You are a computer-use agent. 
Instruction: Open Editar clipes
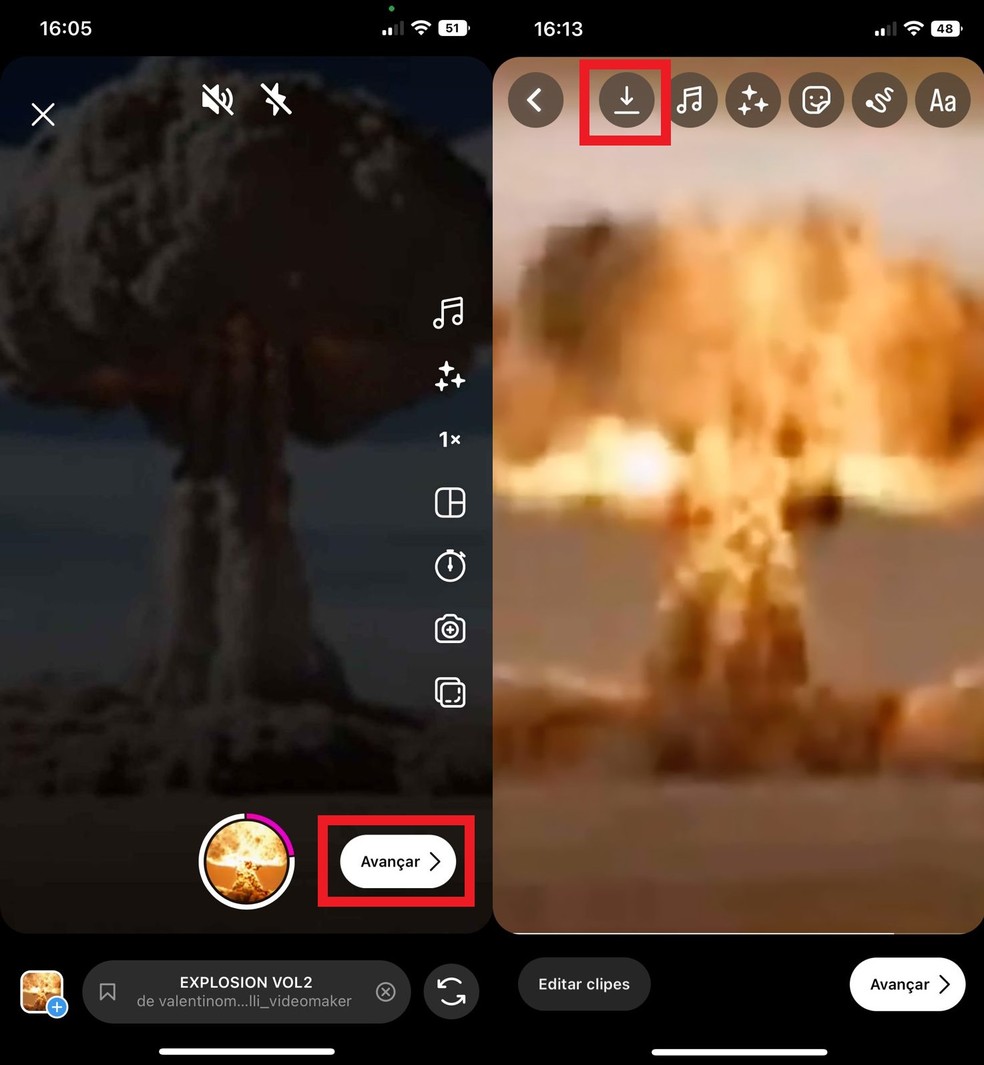pos(584,984)
